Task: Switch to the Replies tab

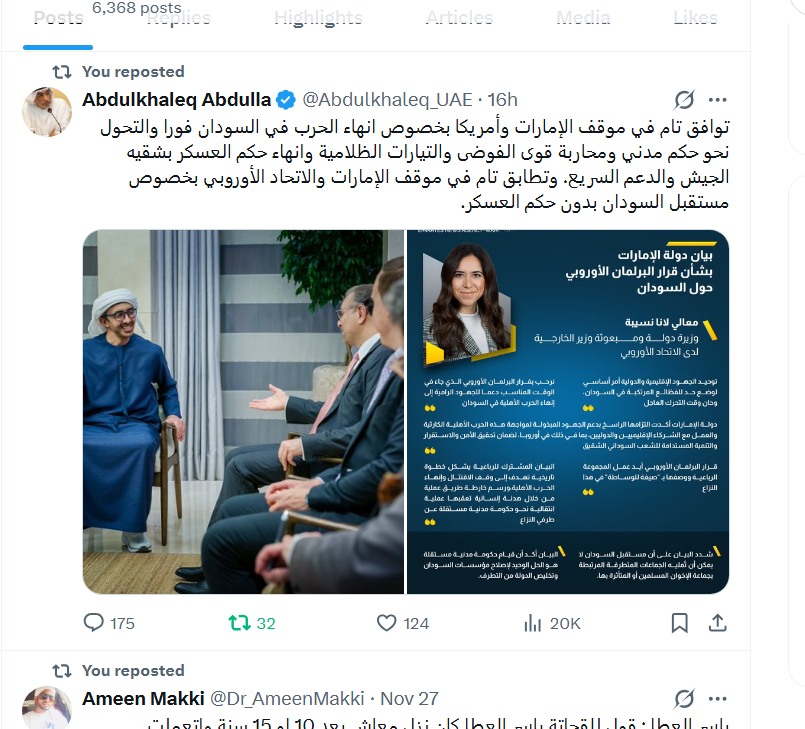Action: [179, 18]
